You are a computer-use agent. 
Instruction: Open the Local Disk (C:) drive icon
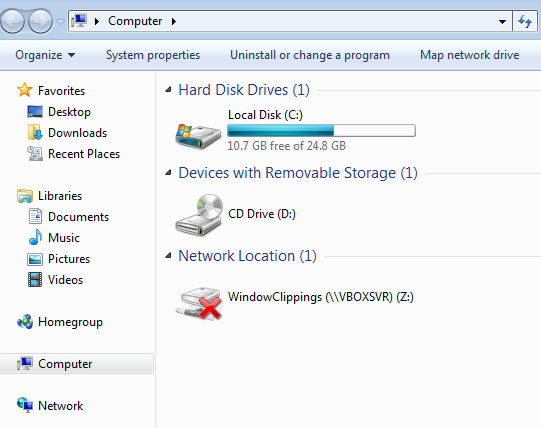click(198, 136)
